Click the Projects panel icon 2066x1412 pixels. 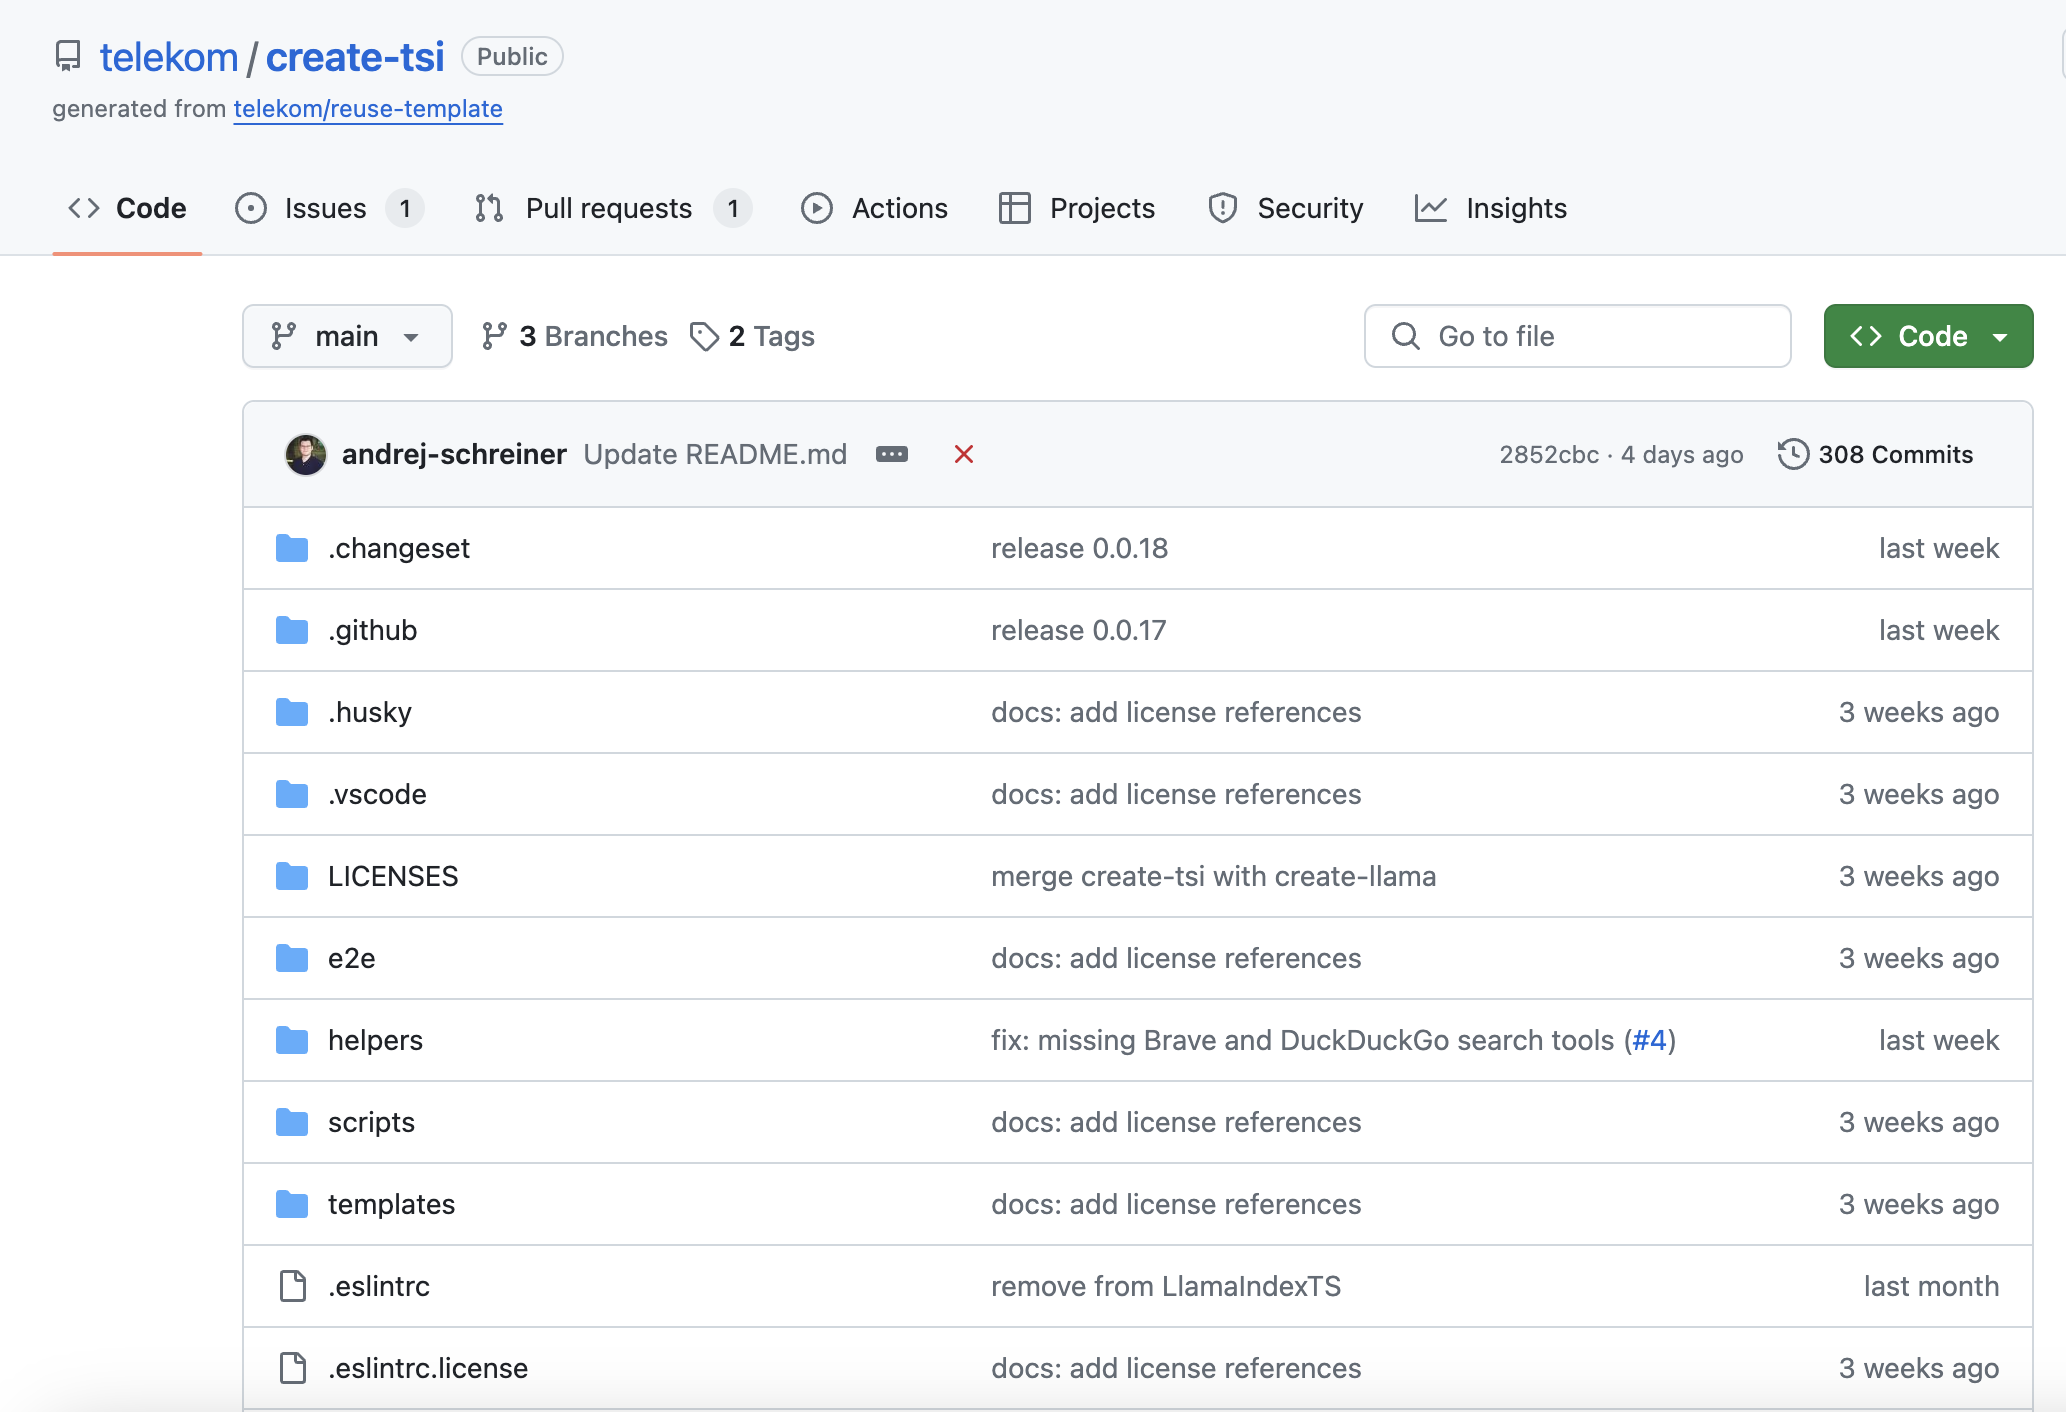click(x=1014, y=208)
